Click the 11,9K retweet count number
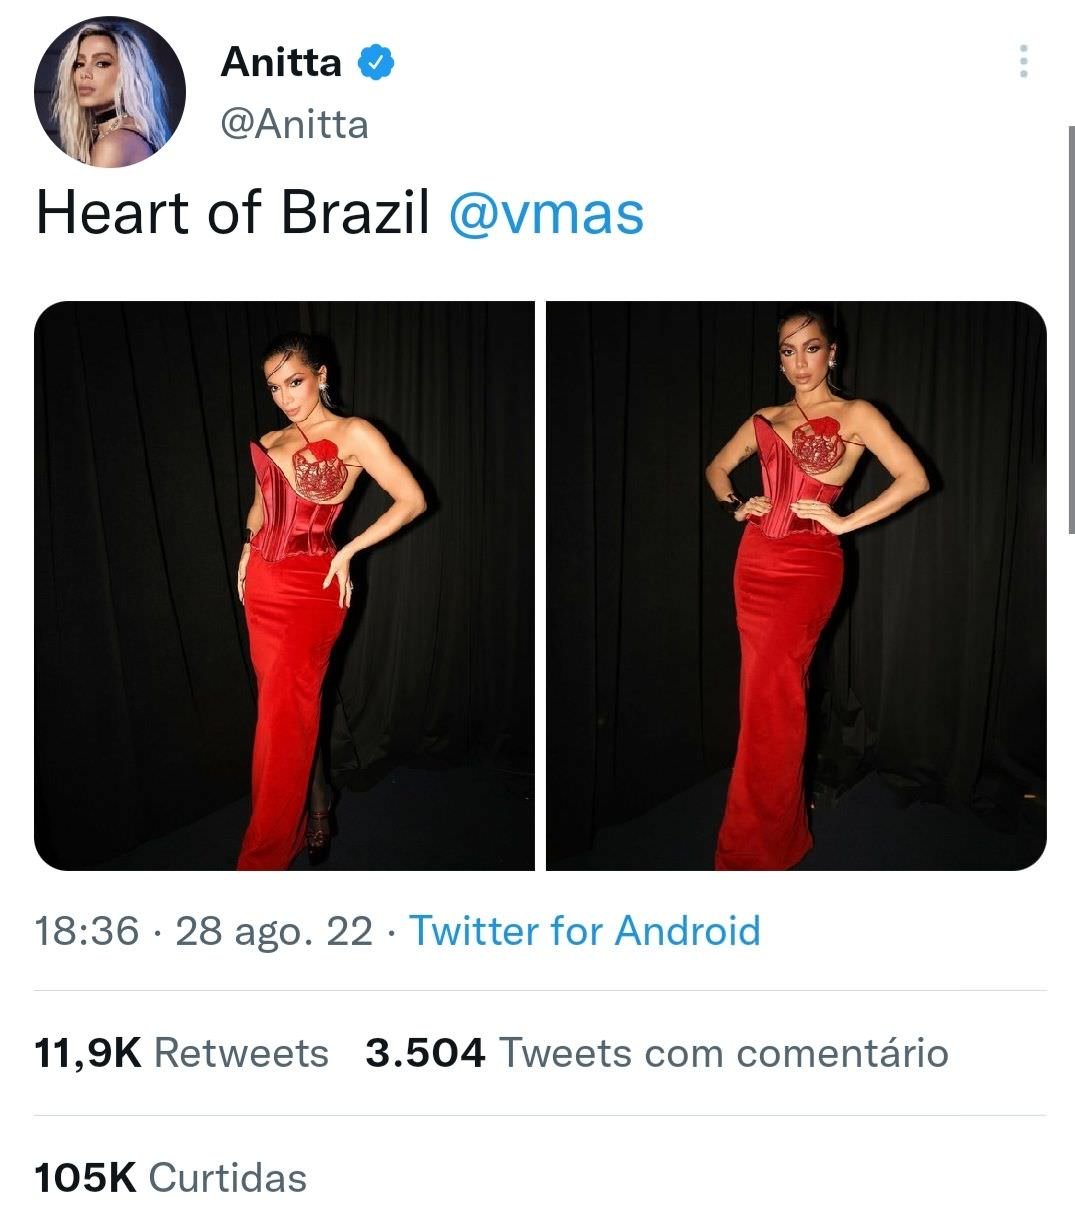This screenshot has height=1230, width=1075. tap(88, 1053)
